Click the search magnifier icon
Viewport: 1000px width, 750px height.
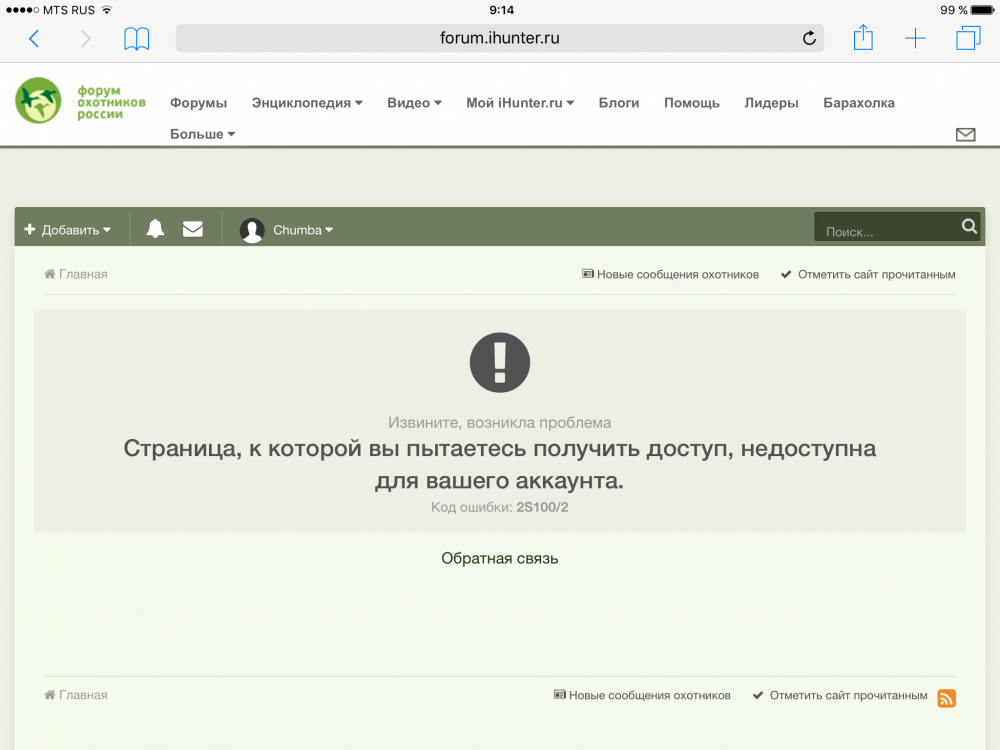969,227
